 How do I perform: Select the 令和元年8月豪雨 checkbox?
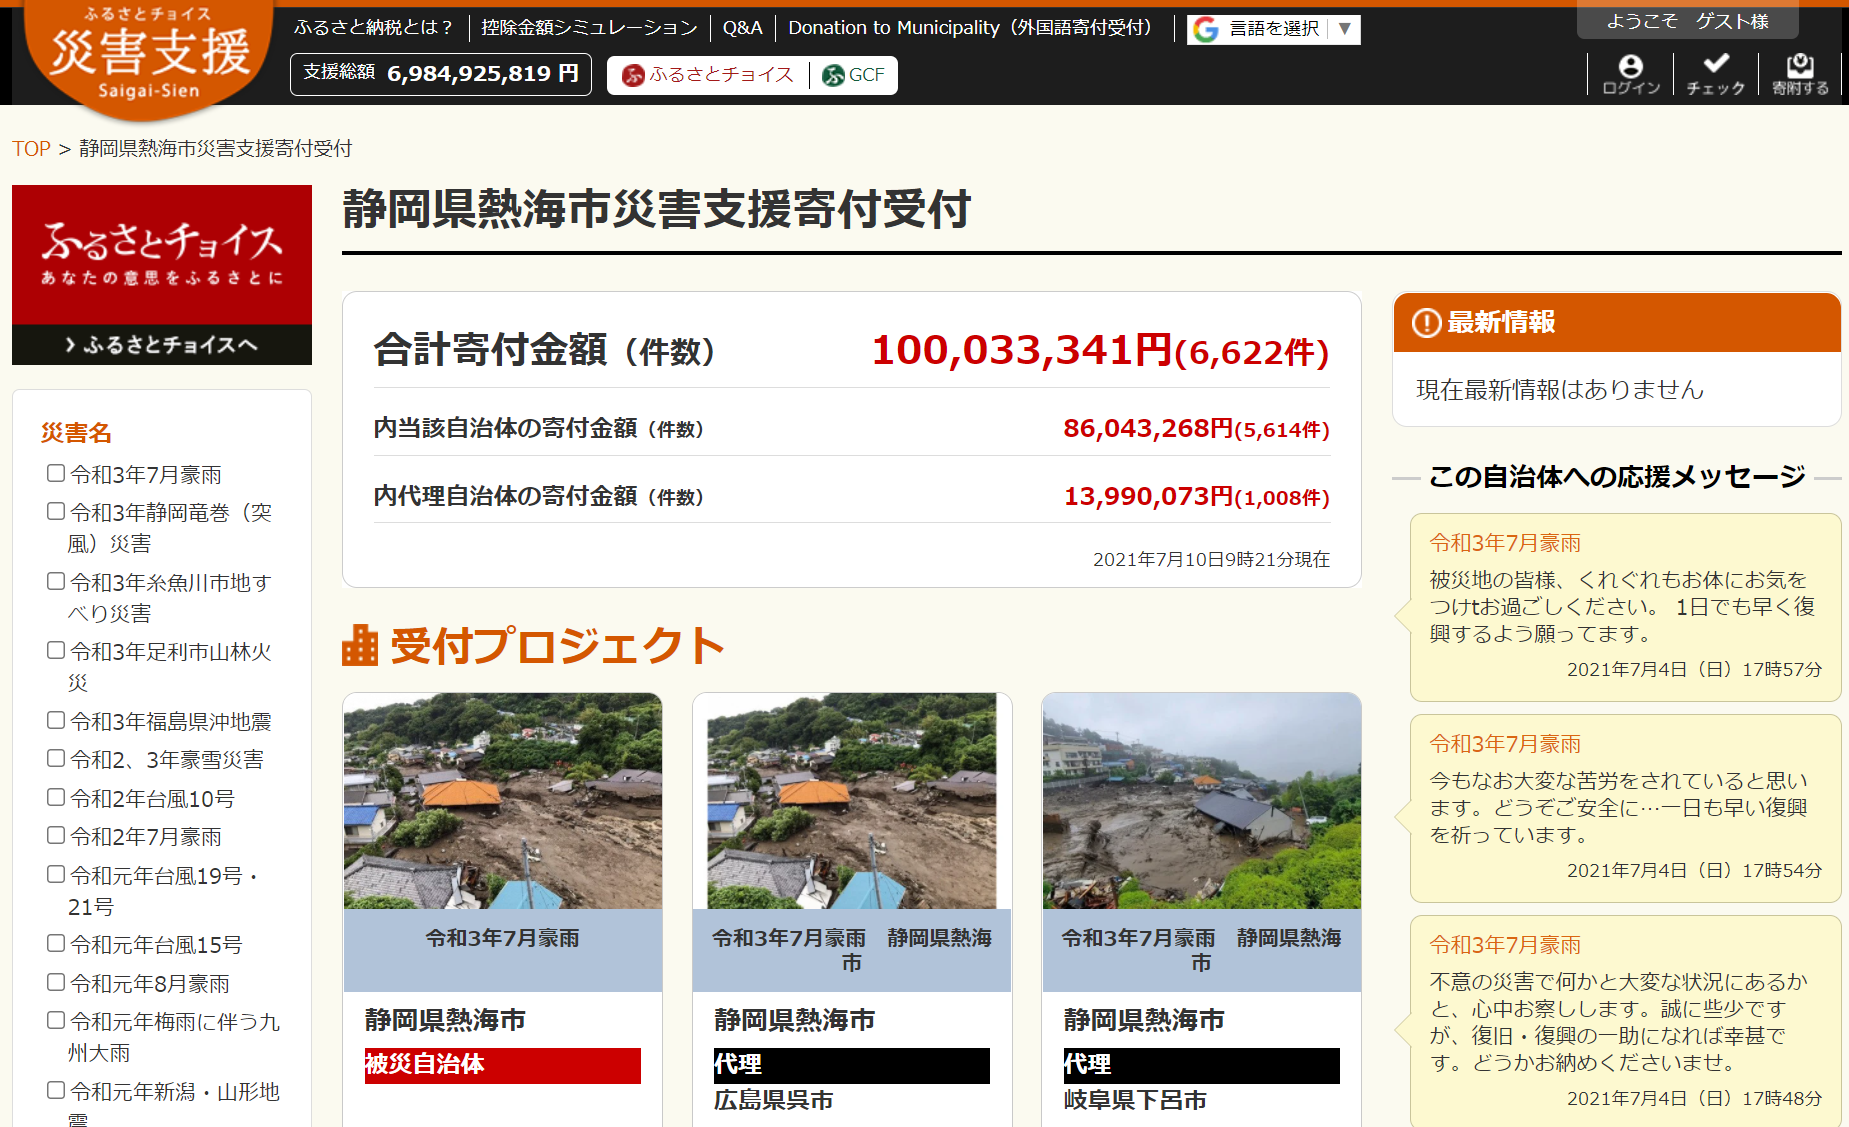(x=56, y=982)
